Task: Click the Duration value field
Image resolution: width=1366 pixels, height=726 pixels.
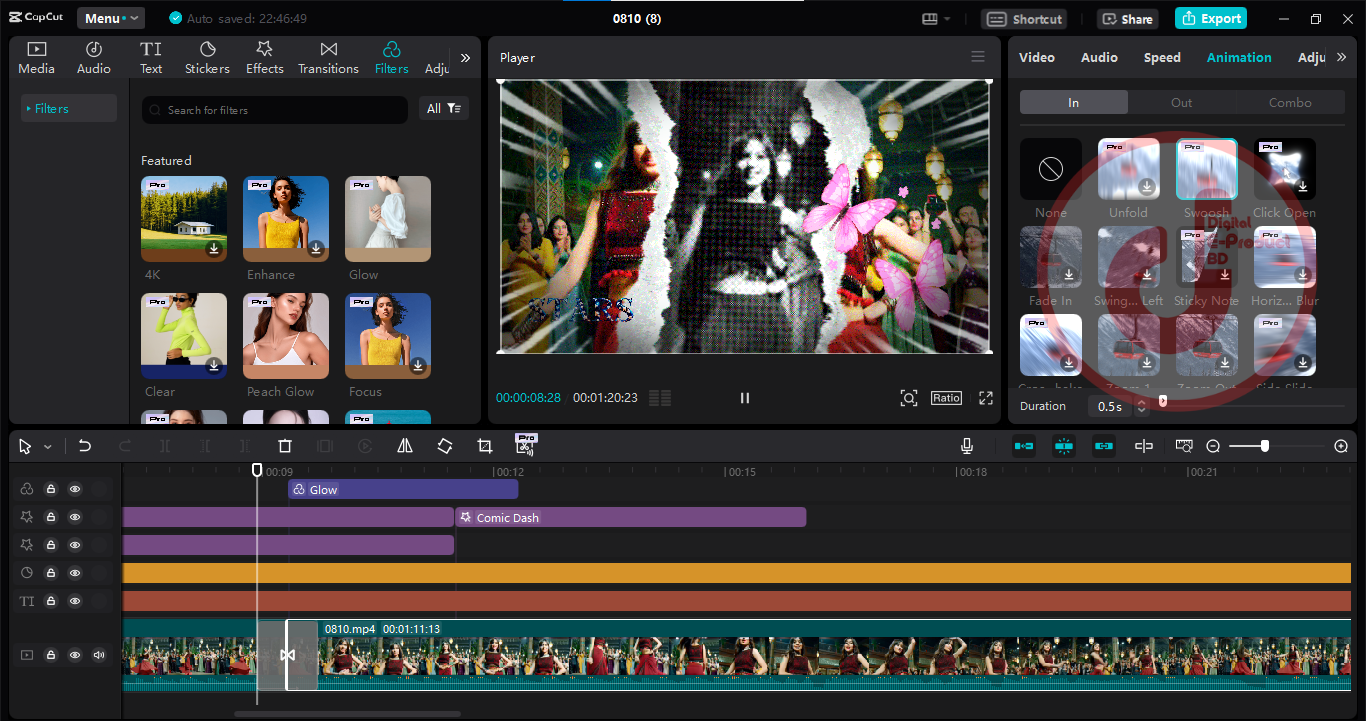Action: (1110, 407)
